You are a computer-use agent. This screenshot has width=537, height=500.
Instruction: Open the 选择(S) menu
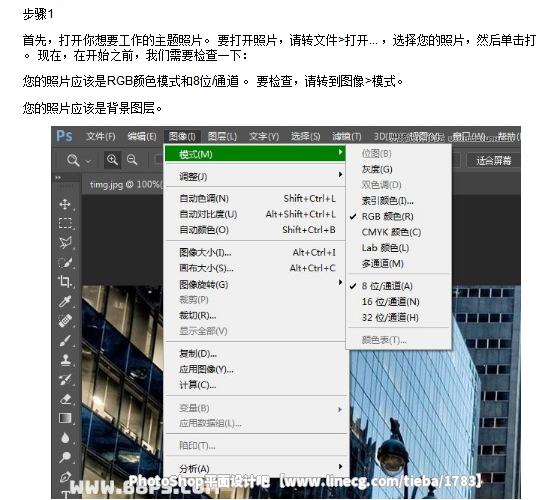click(x=305, y=136)
